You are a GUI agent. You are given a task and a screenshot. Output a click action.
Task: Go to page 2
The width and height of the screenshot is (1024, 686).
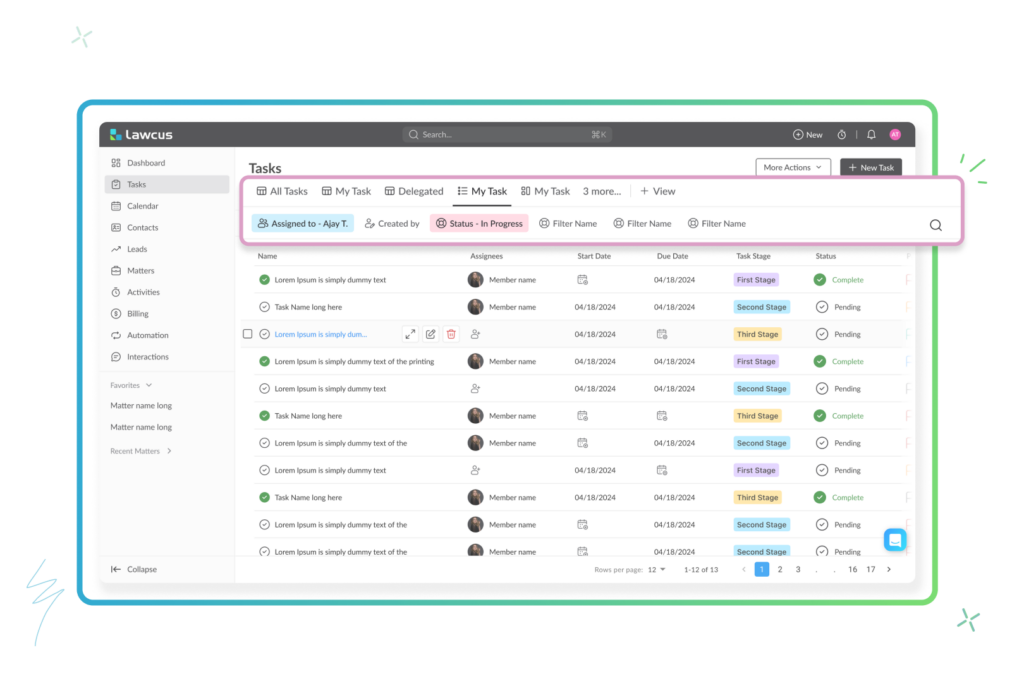(780, 570)
